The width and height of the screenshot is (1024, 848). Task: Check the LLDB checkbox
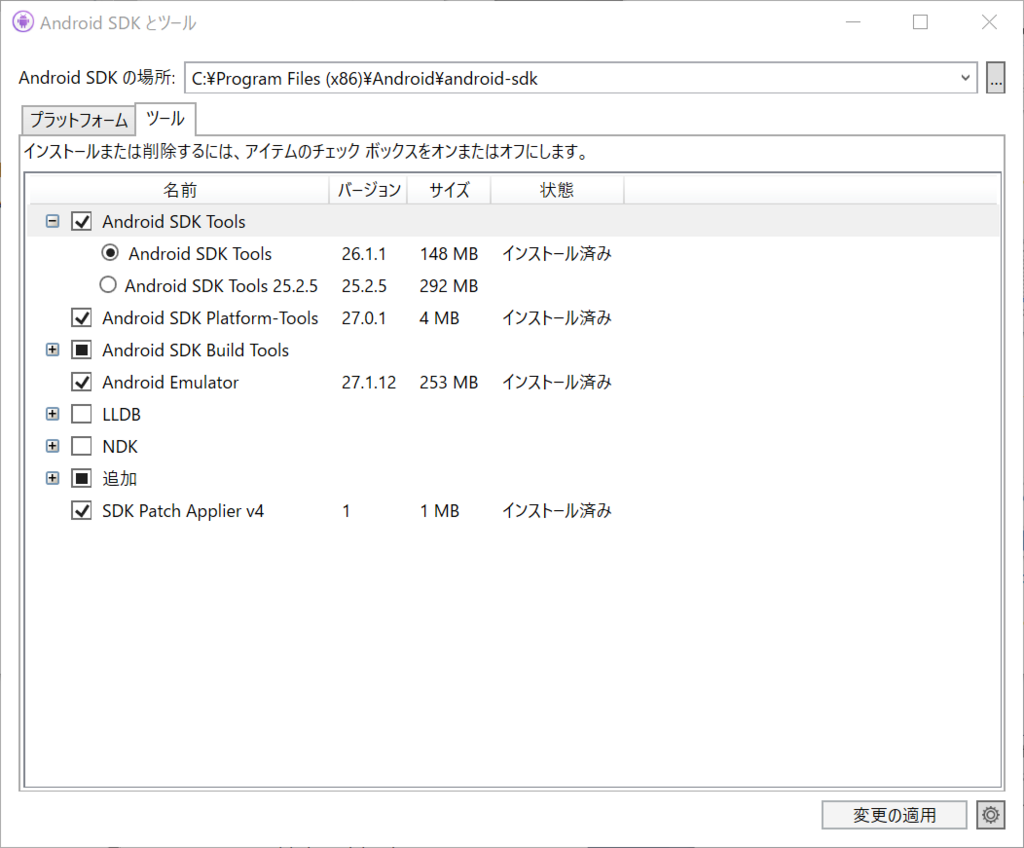click(x=81, y=414)
